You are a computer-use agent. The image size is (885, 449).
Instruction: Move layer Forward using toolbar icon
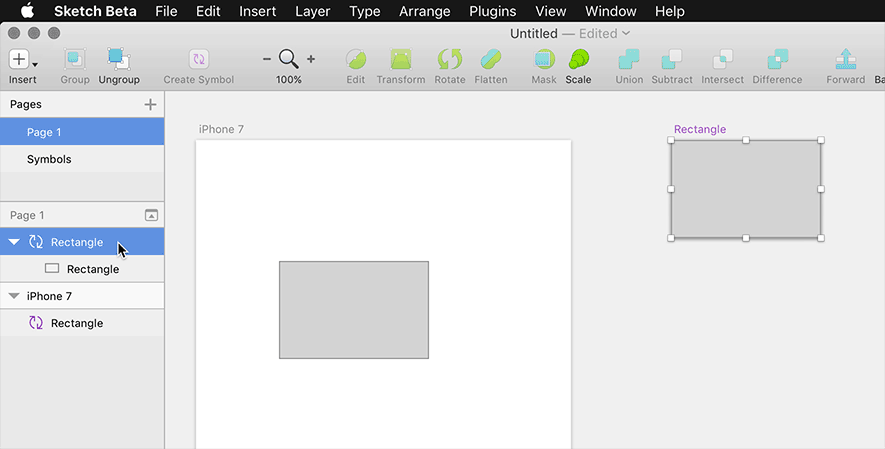[x=845, y=59]
